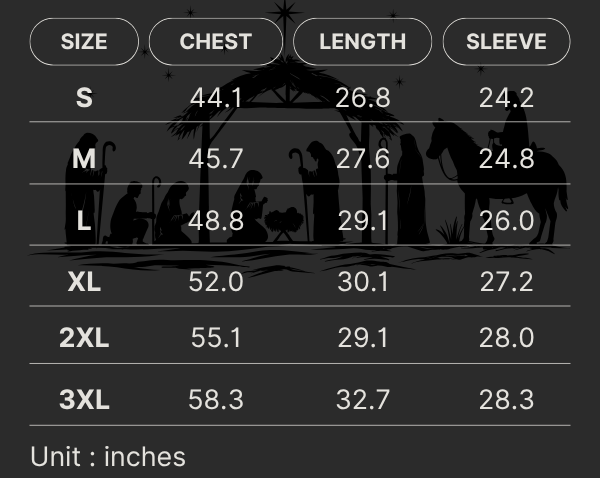Image resolution: width=600 pixels, height=478 pixels.
Task: Click the 3XL size row label
Action: tap(84, 400)
